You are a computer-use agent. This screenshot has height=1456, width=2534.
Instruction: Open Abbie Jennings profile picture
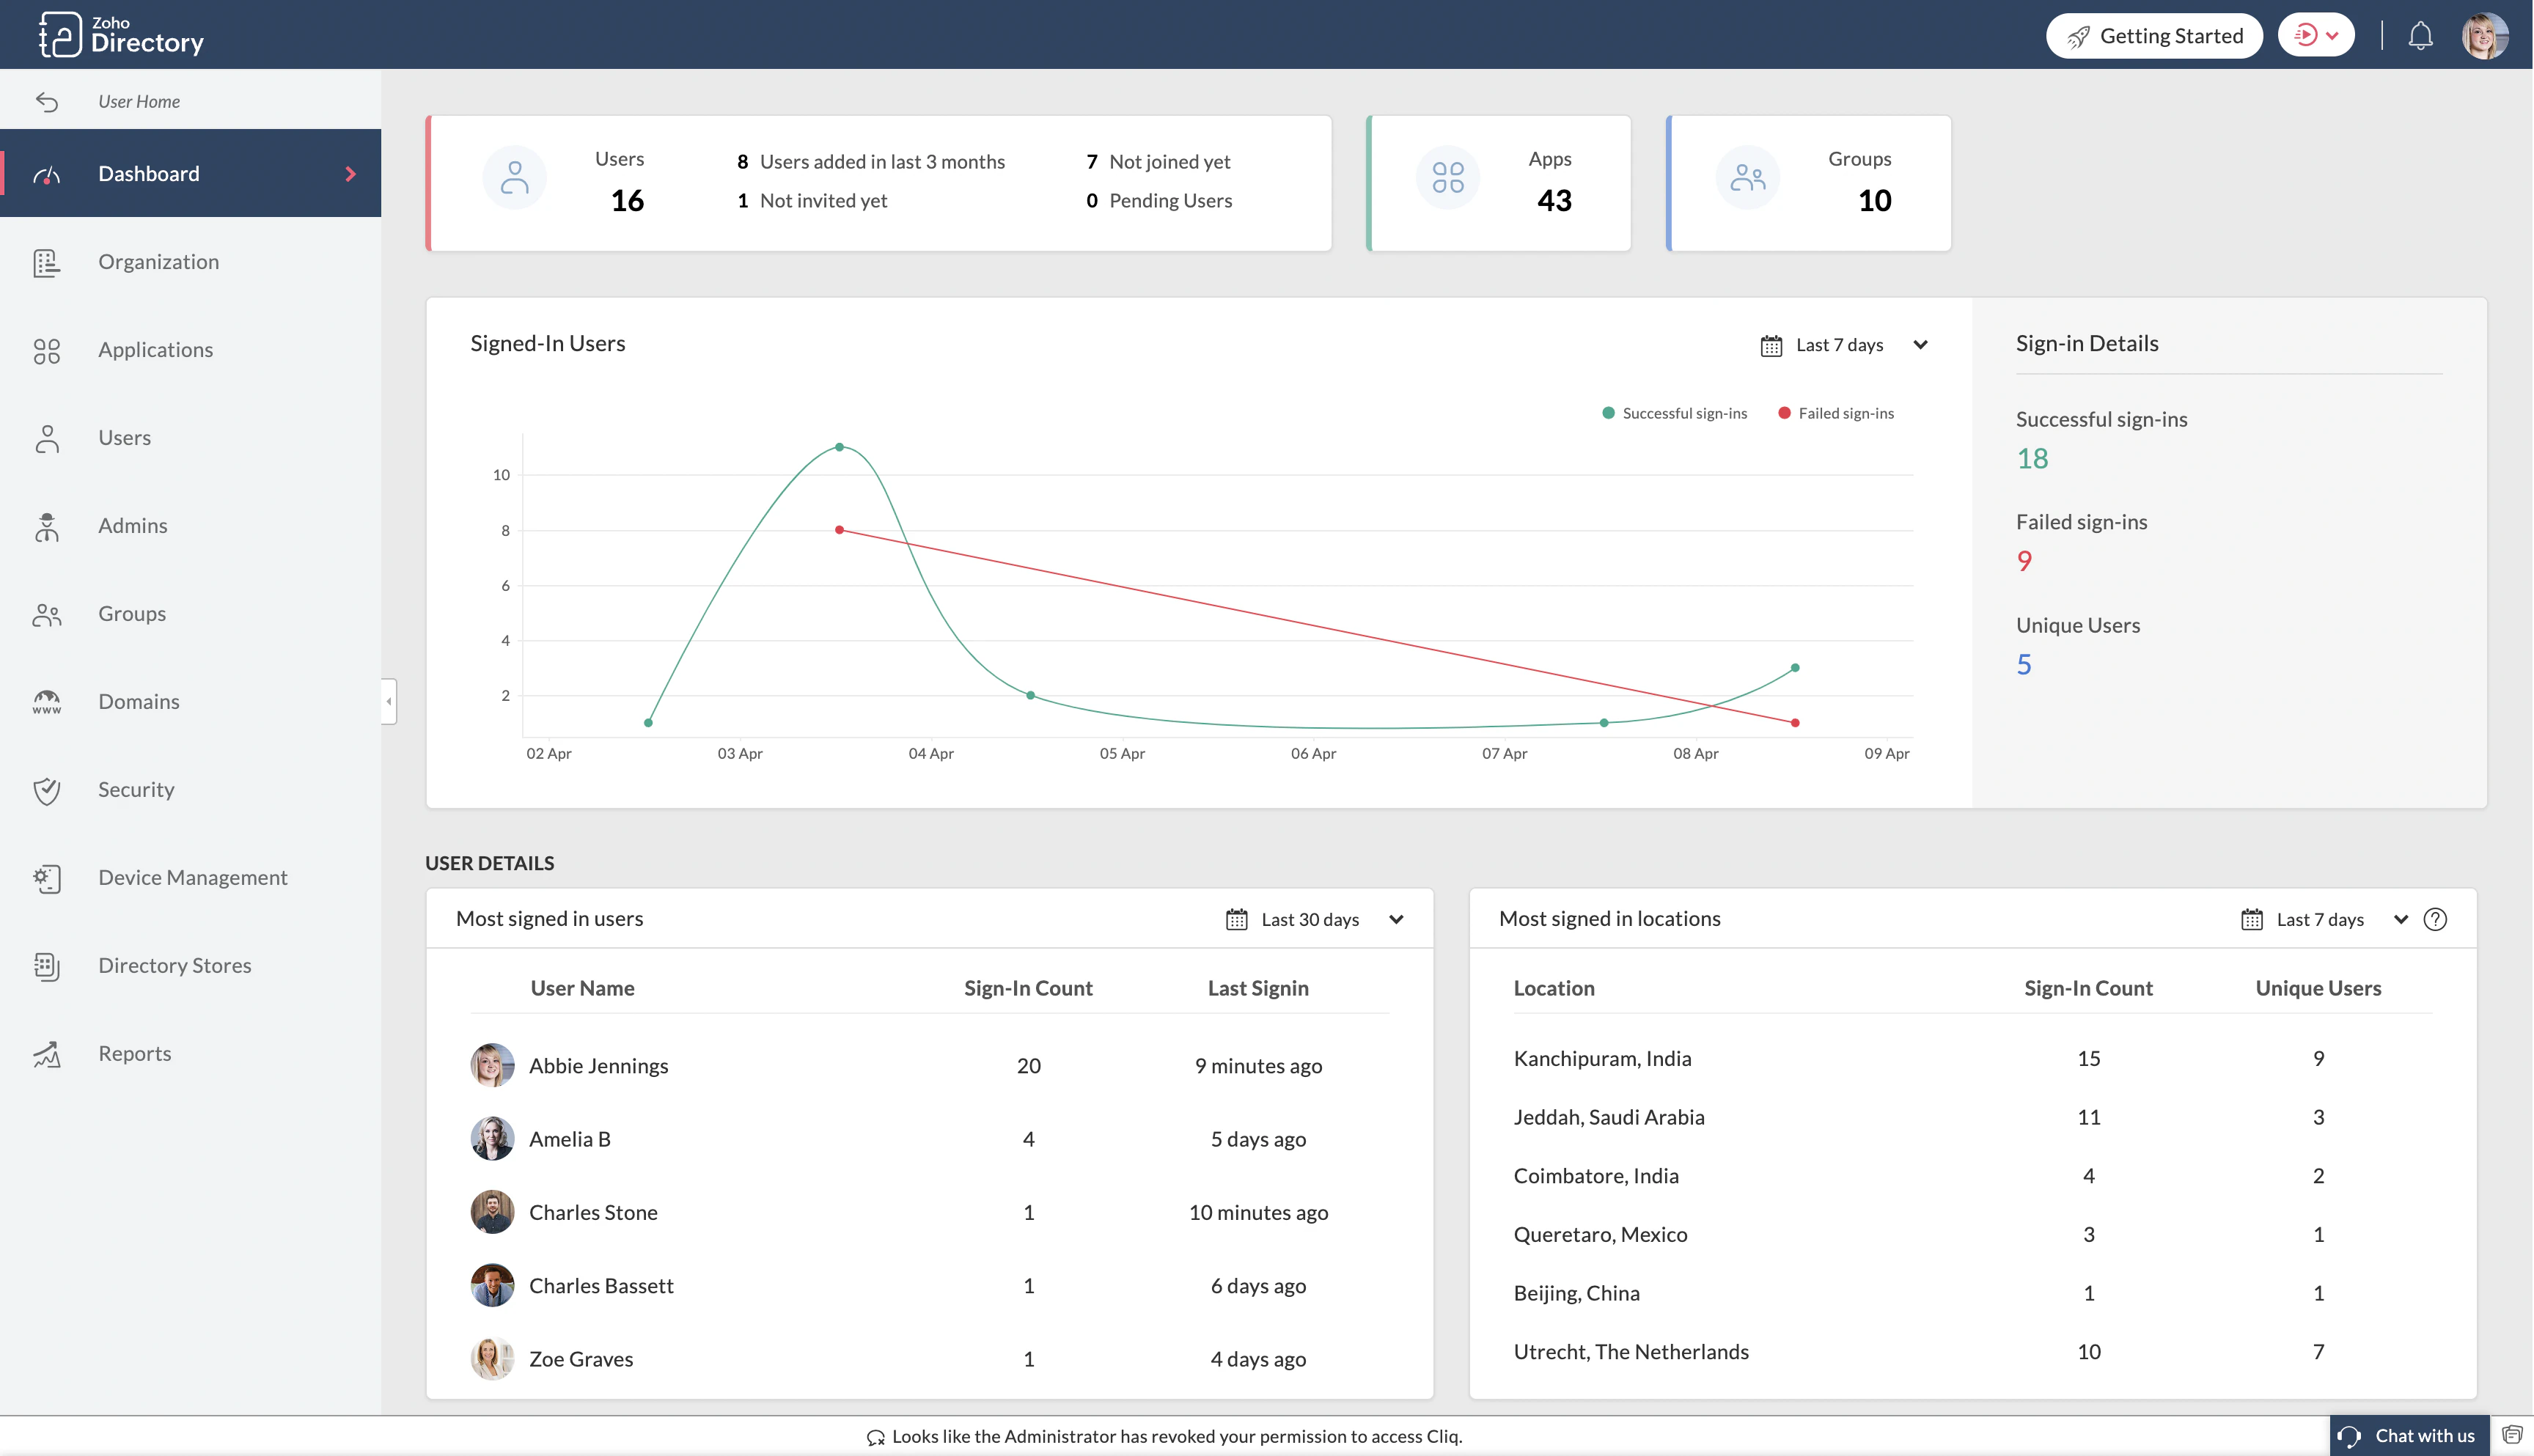(491, 1065)
